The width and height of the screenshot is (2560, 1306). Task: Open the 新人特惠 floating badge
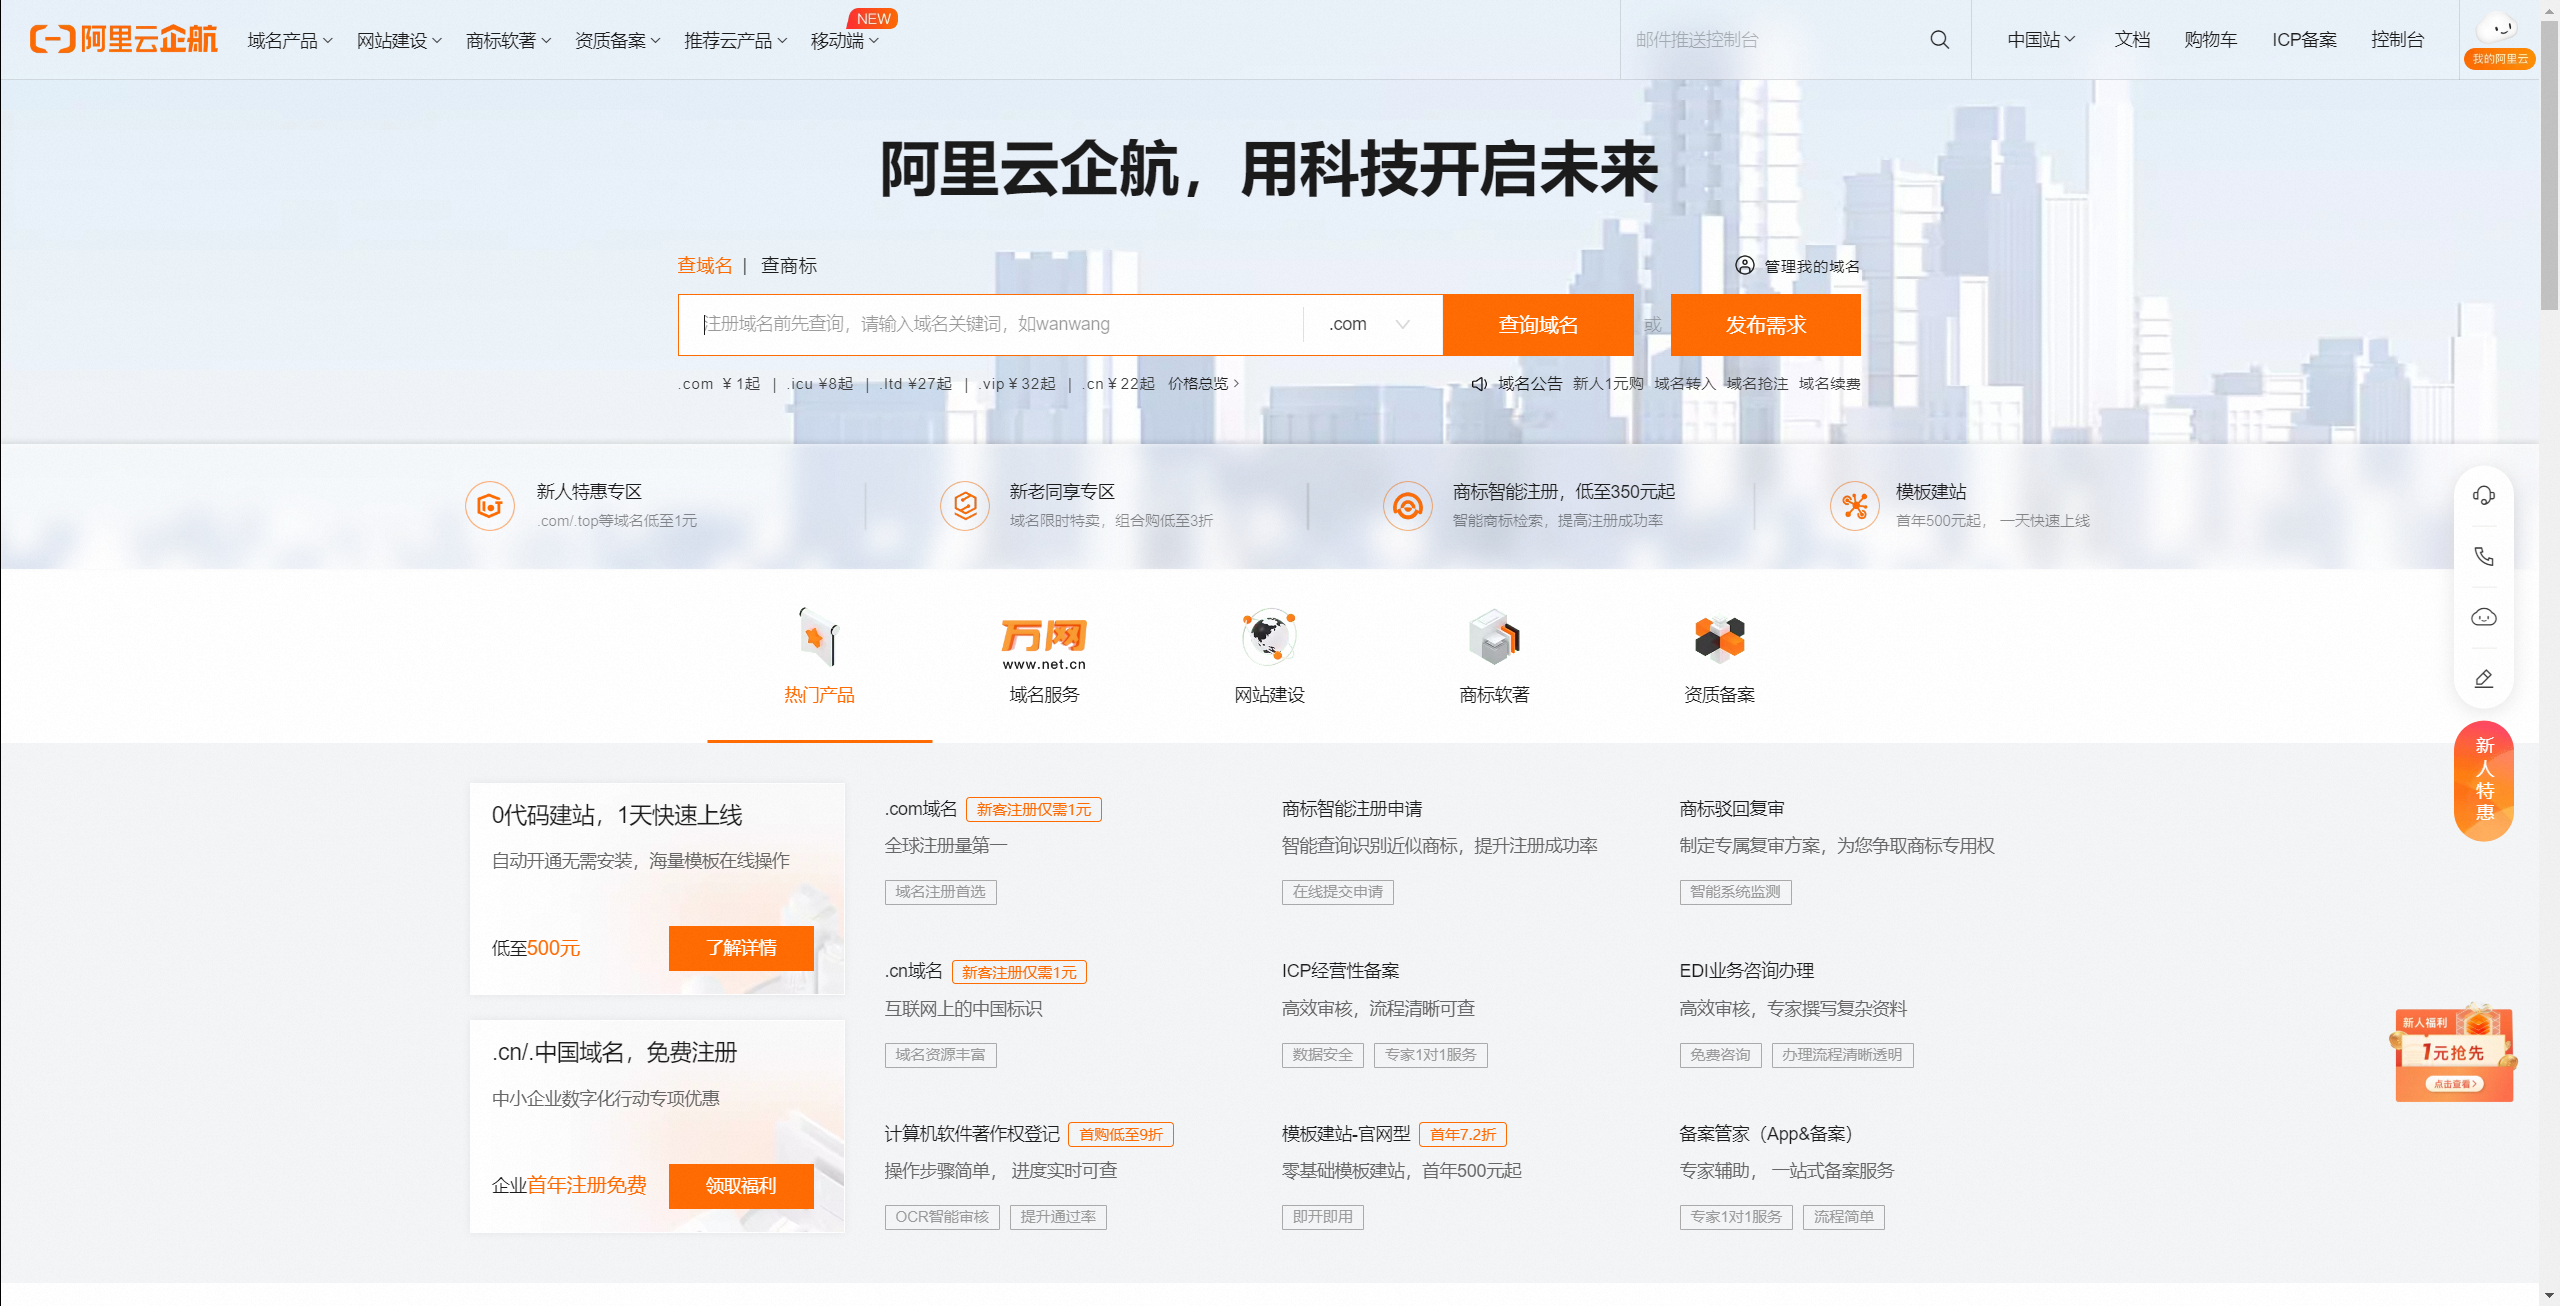[x=2484, y=780]
